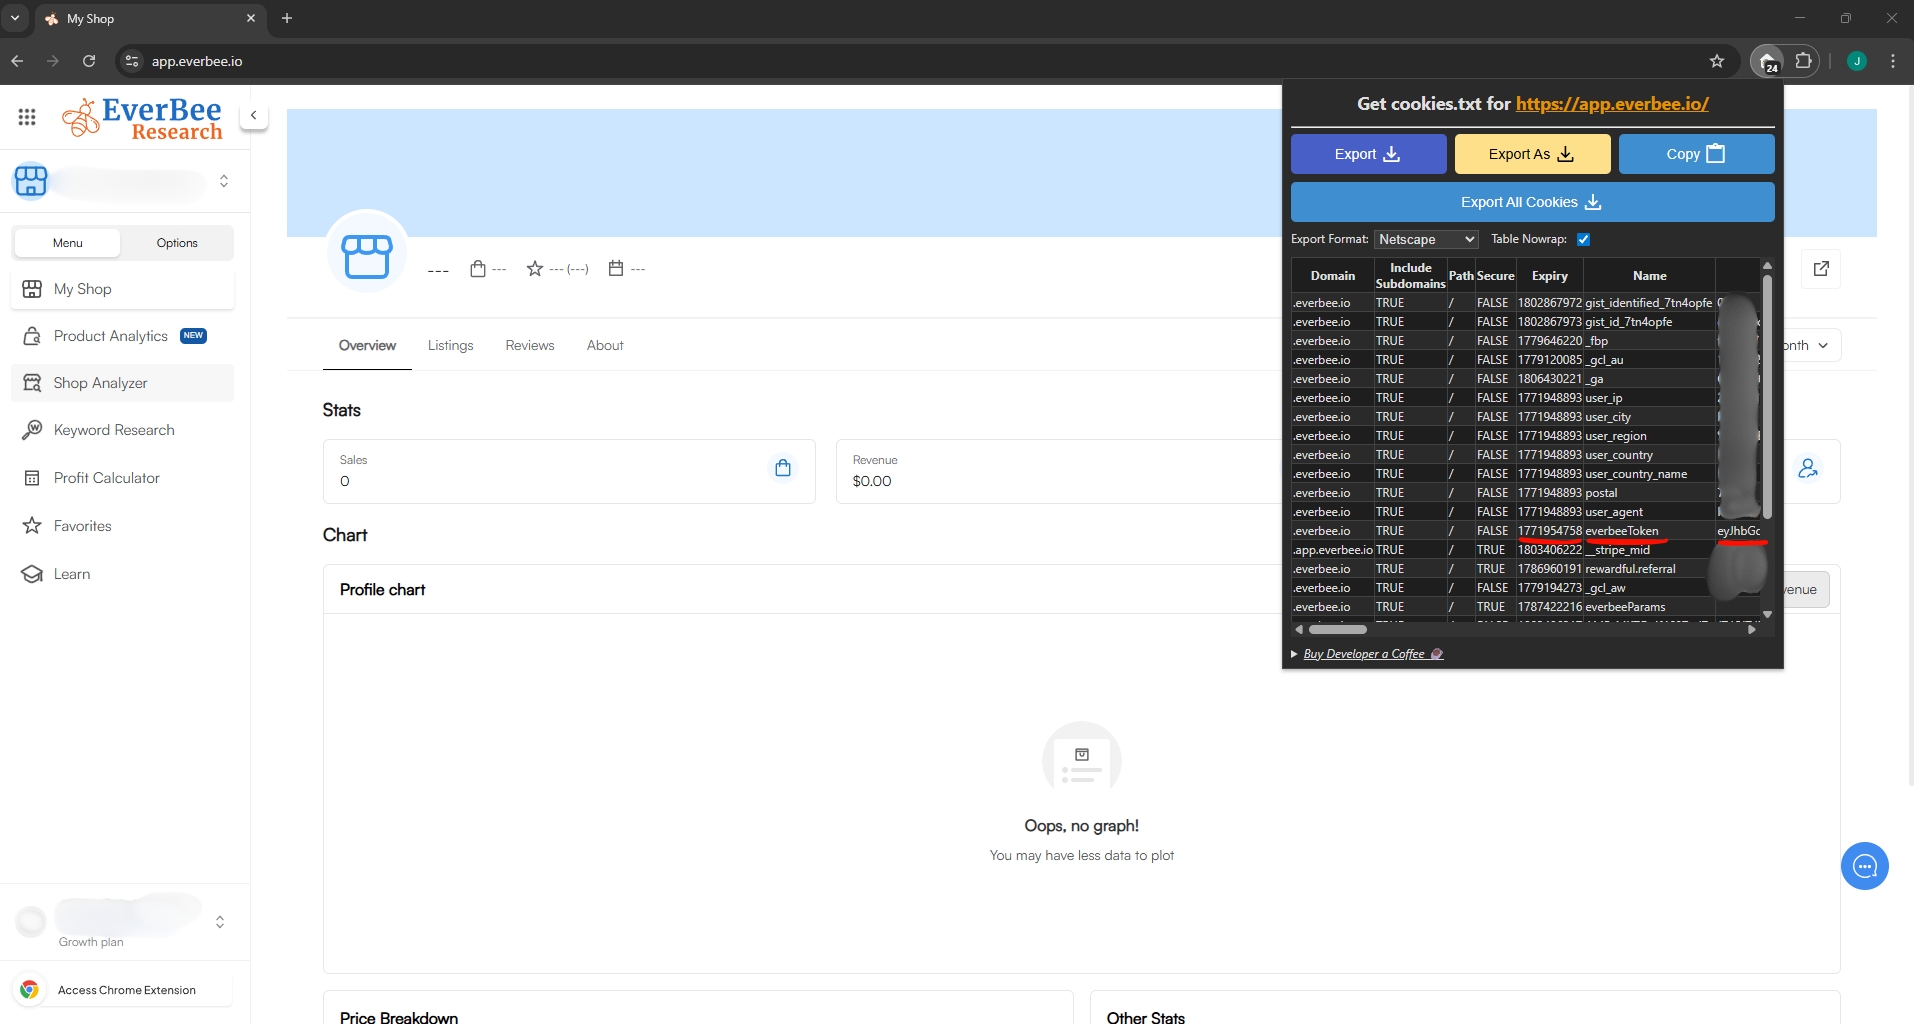This screenshot has width=1914, height=1024.
Task: Collapse the sidebar with the arrow button
Action: coord(254,115)
